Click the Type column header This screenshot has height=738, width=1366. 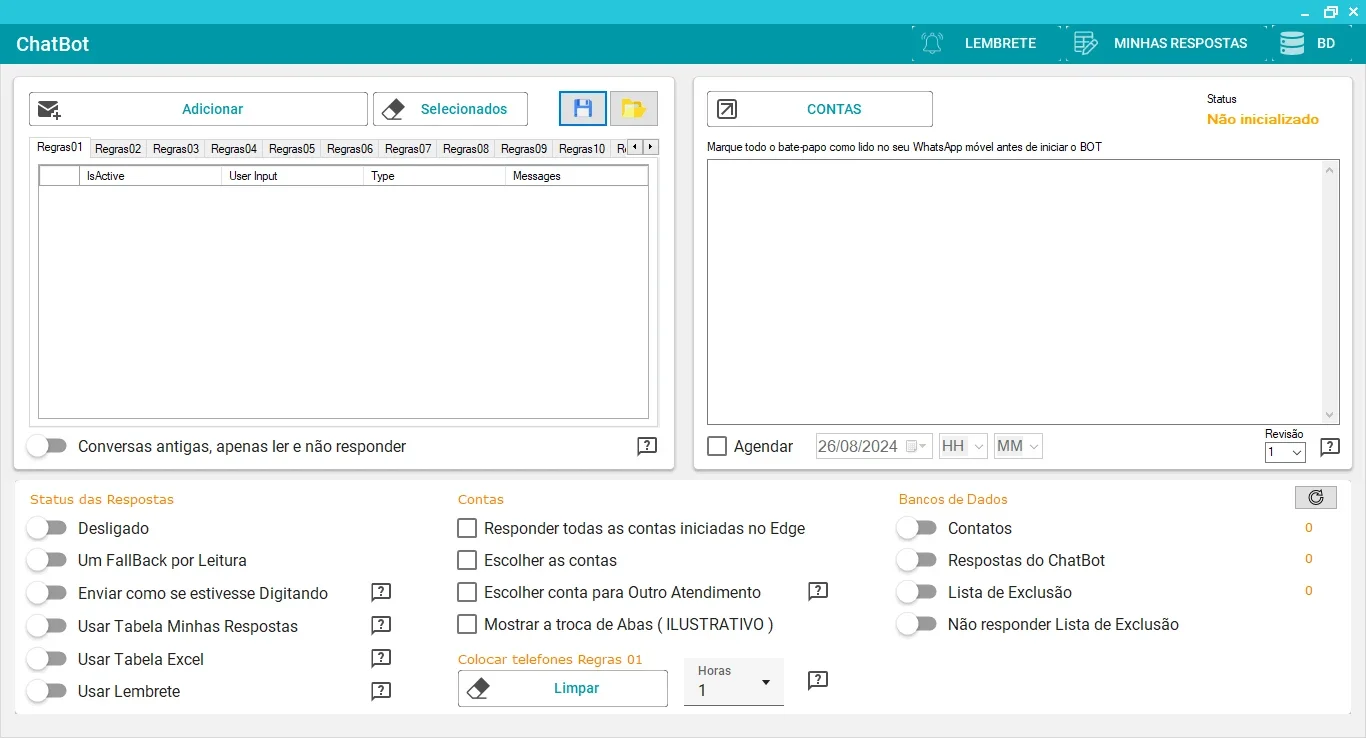tap(435, 176)
